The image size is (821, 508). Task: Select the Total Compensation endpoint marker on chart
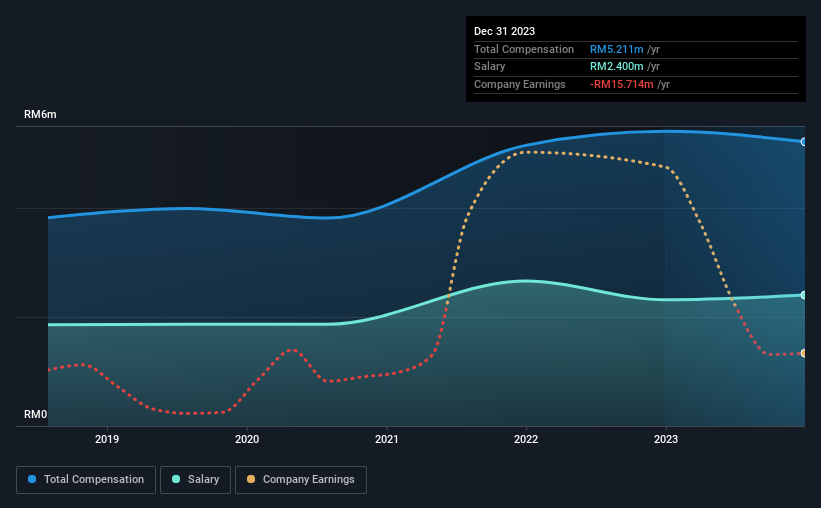point(803,142)
